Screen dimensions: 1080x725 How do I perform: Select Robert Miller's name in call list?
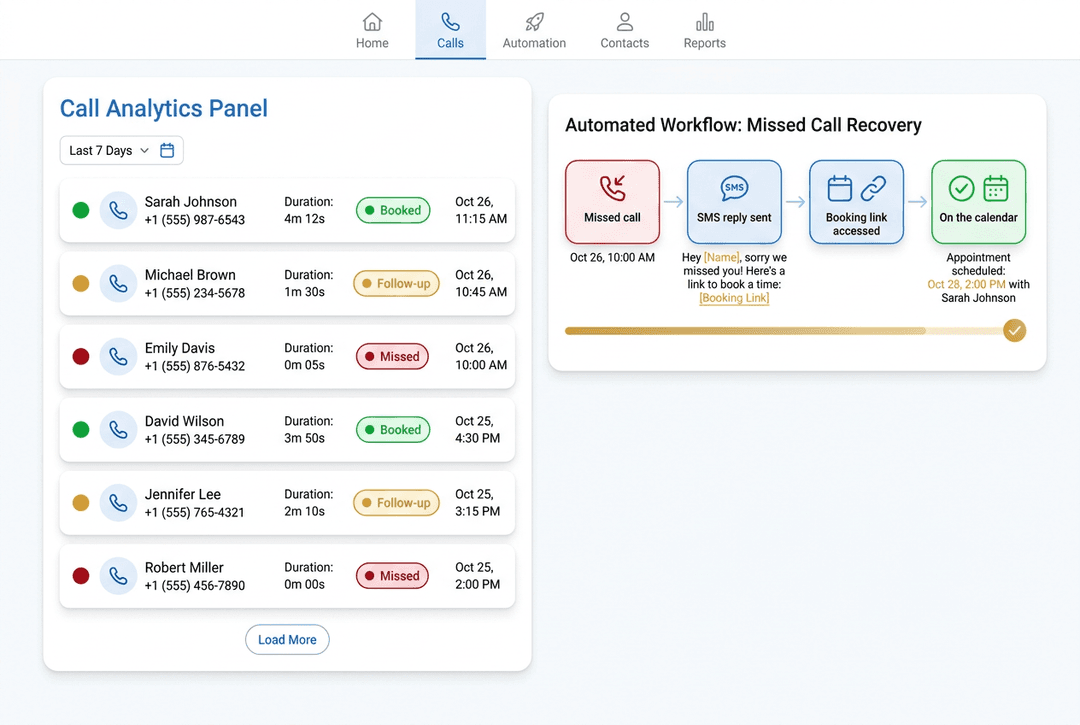pos(184,567)
